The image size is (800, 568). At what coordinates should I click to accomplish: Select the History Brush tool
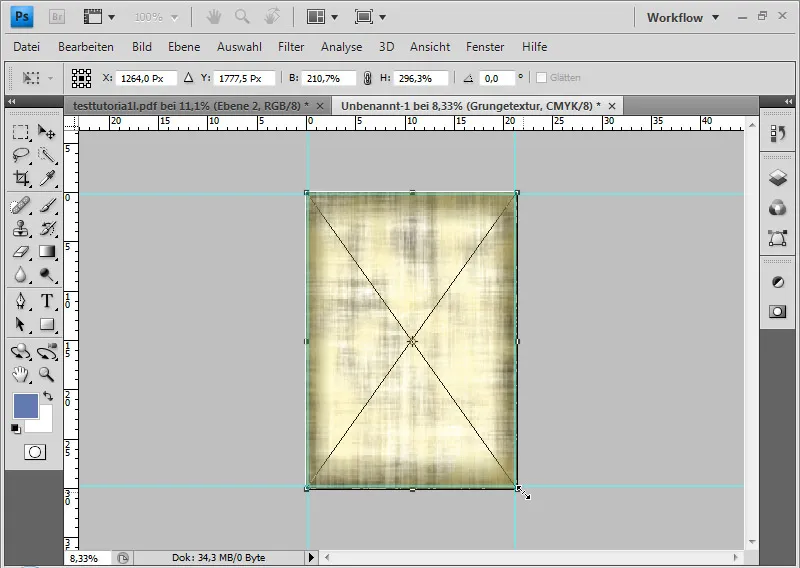click(47, 229)
